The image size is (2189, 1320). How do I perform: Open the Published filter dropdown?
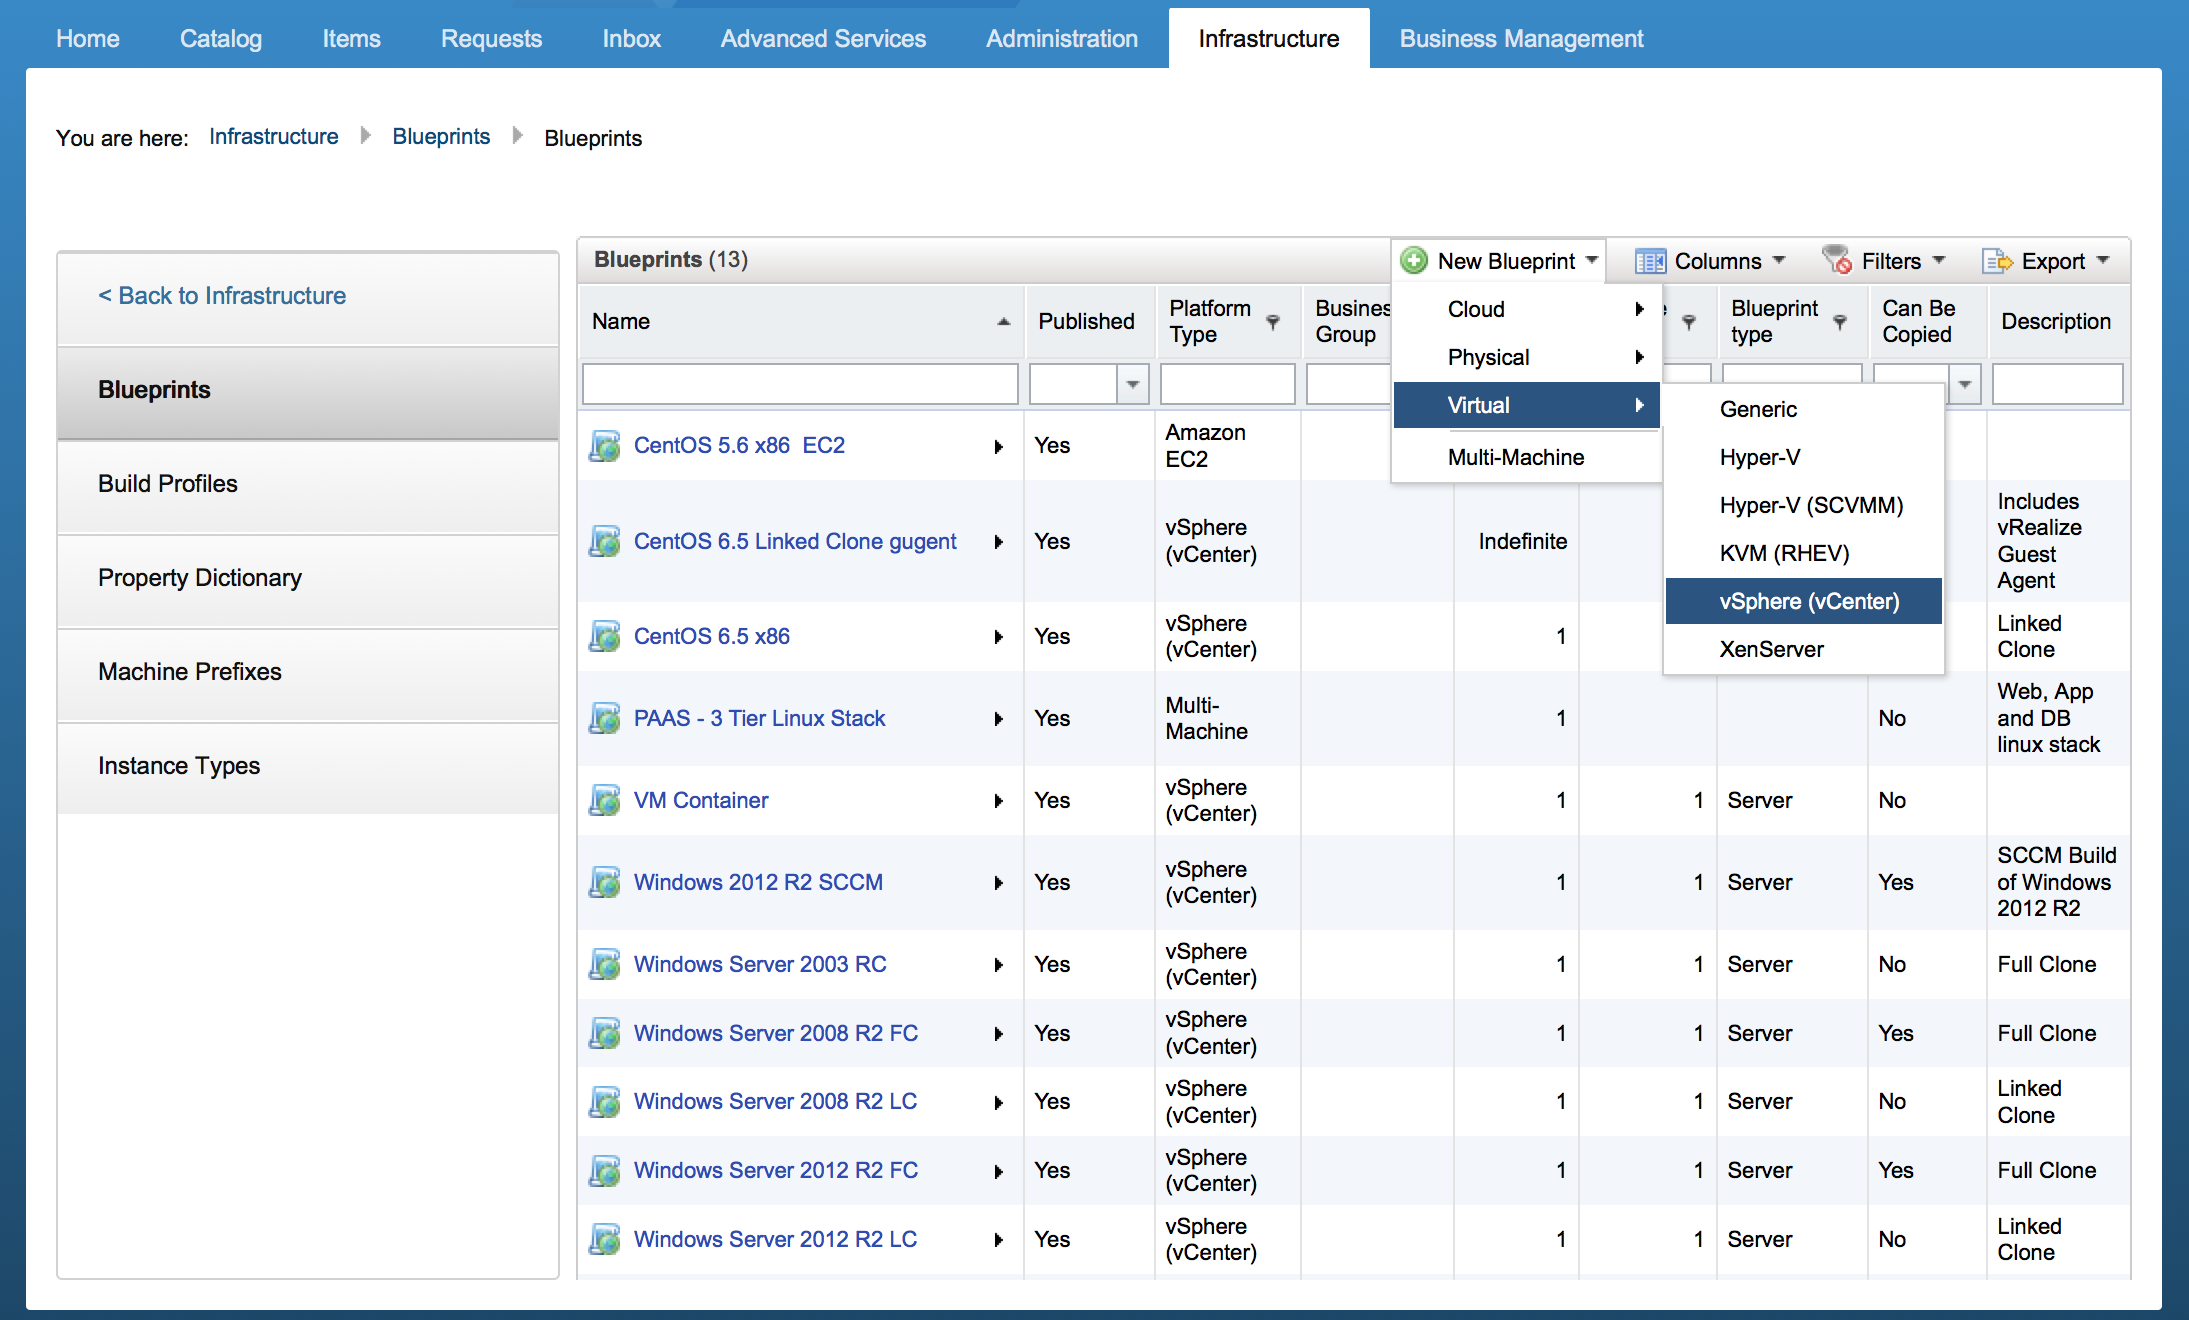coord(1132,384)
